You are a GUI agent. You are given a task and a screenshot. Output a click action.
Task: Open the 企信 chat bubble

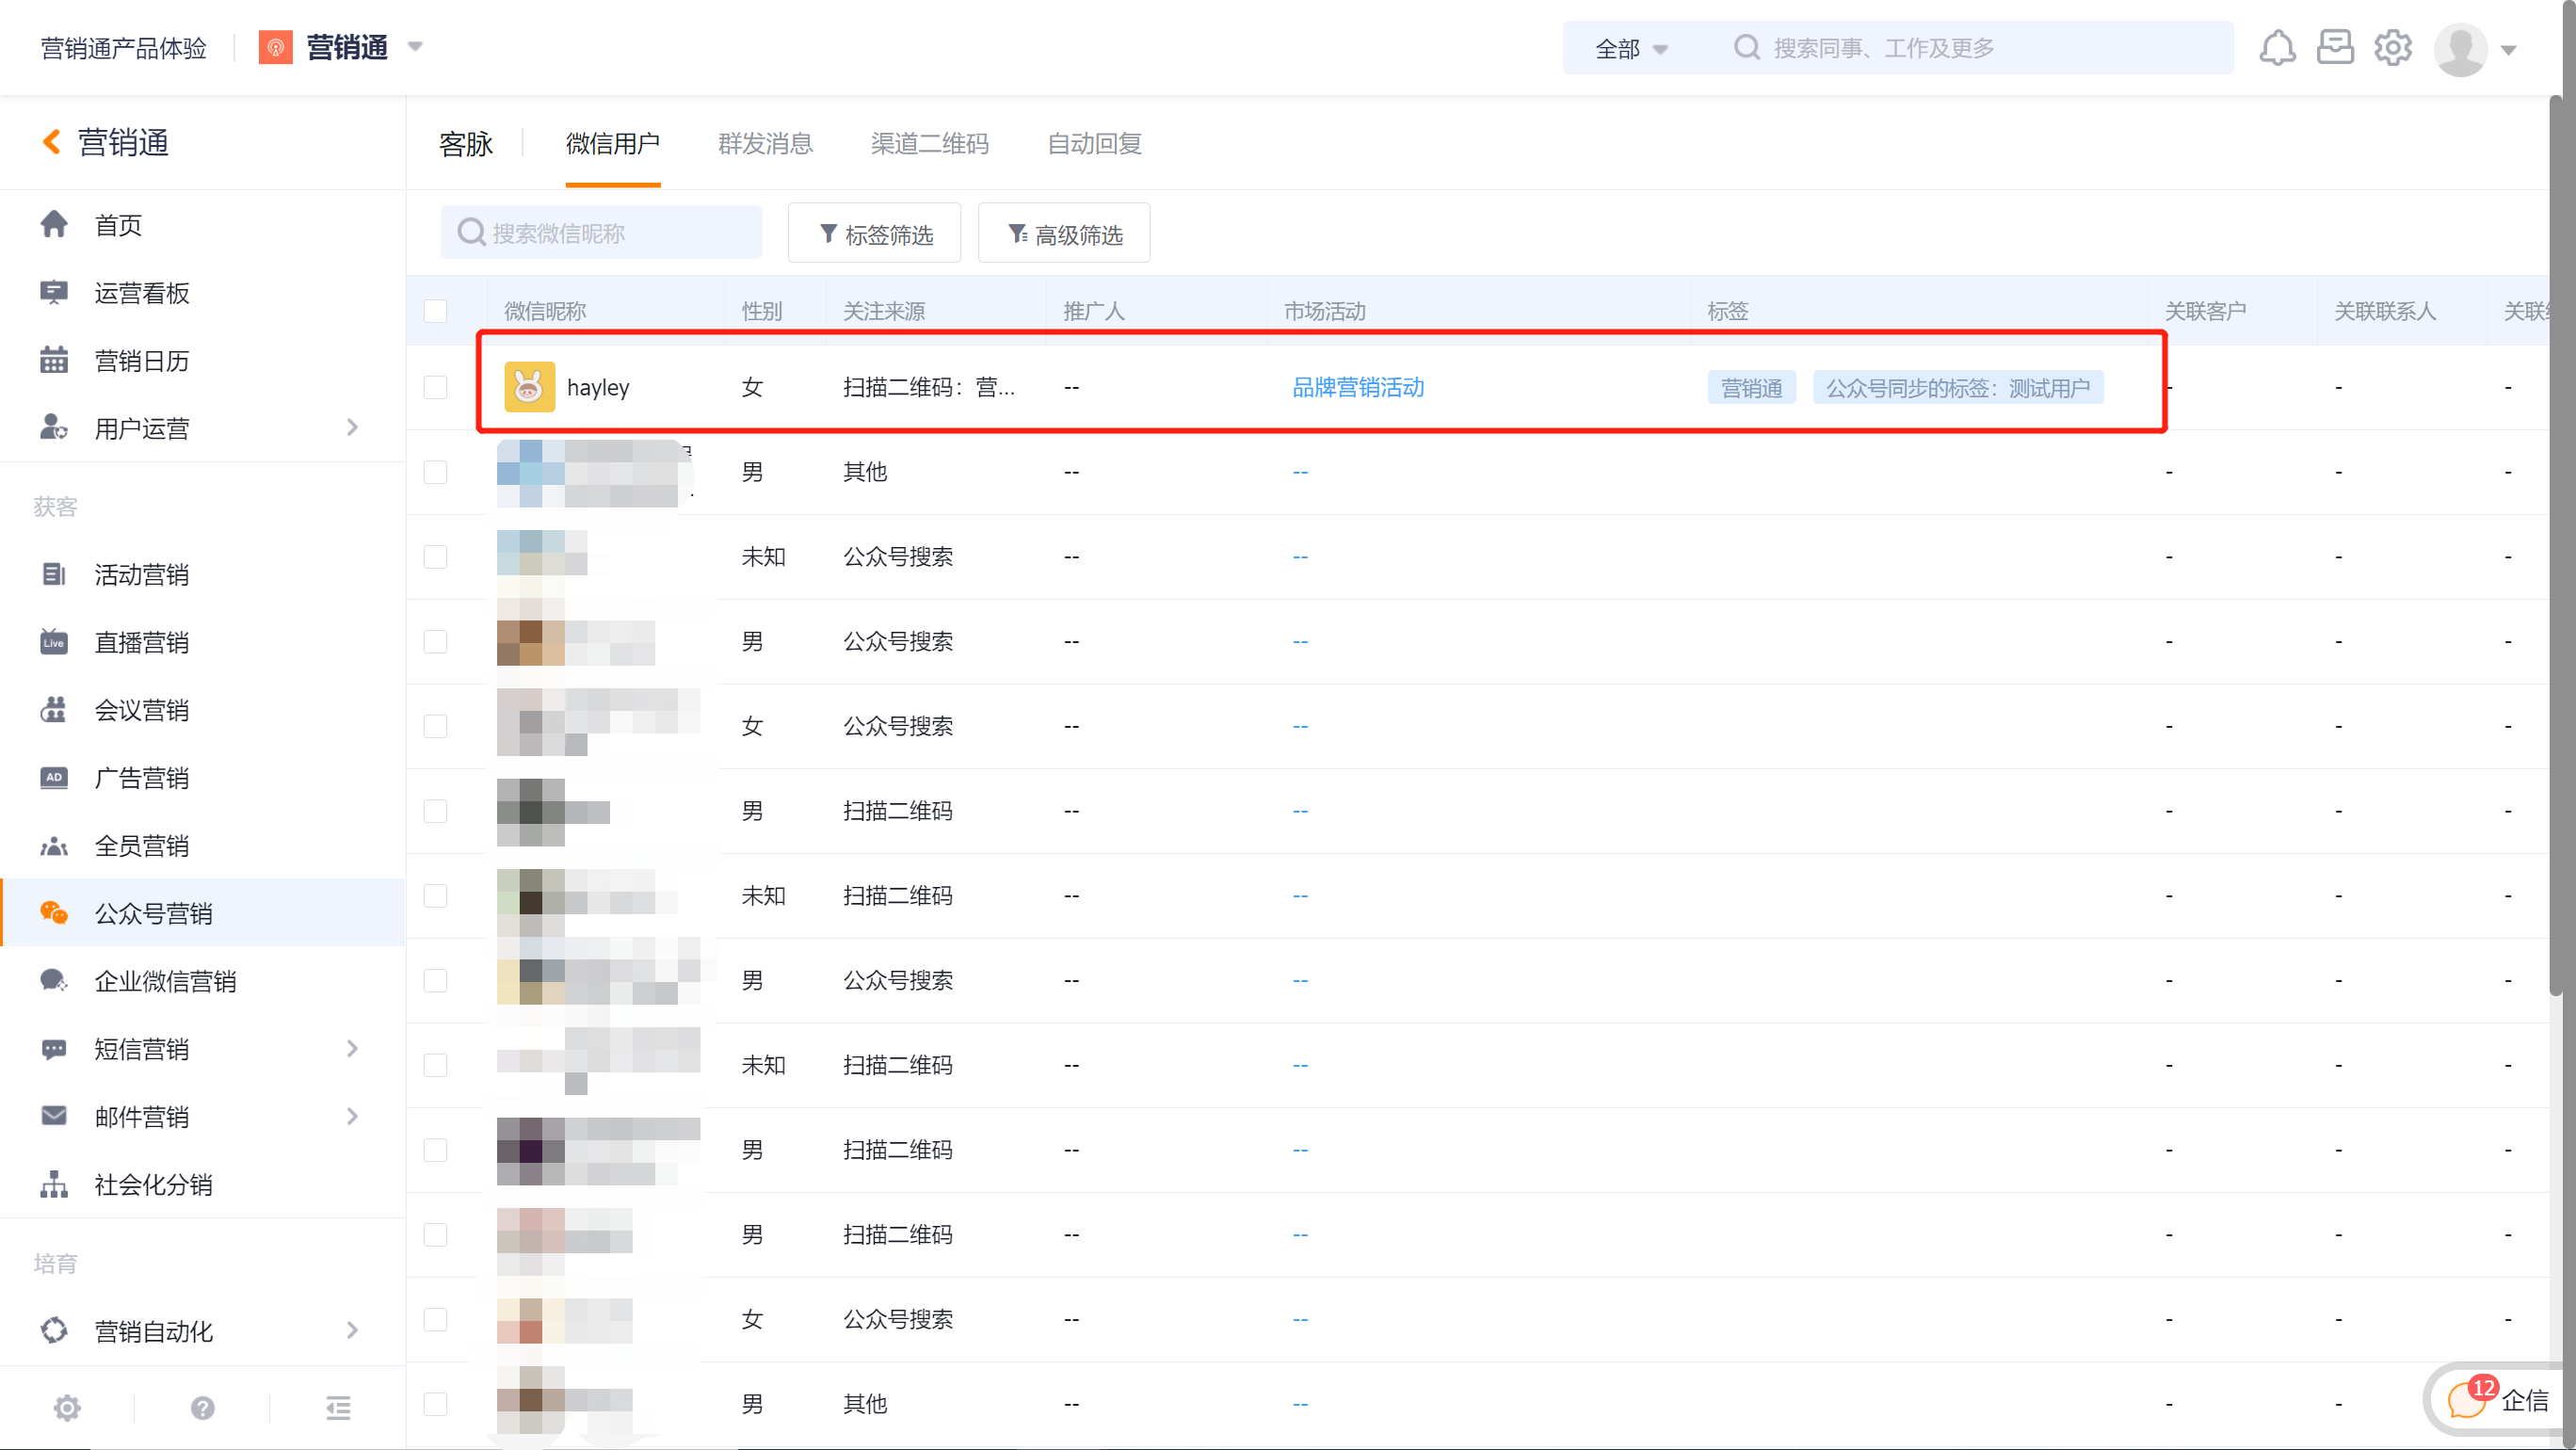pos(2466,1400)
